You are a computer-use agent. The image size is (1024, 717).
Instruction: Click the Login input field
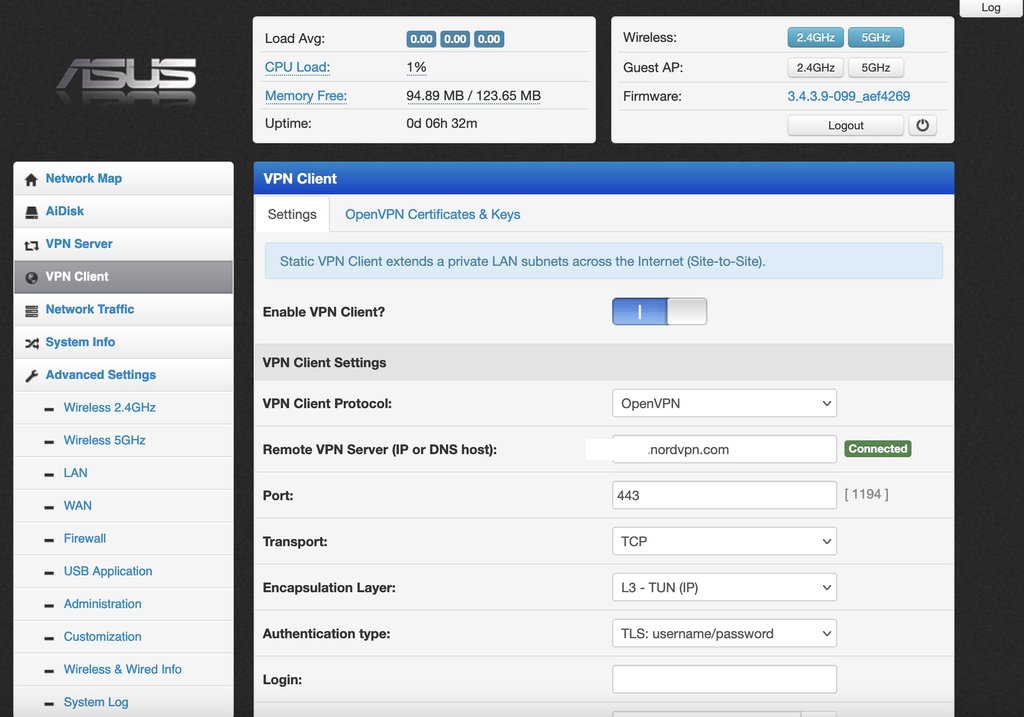[724, 680]
